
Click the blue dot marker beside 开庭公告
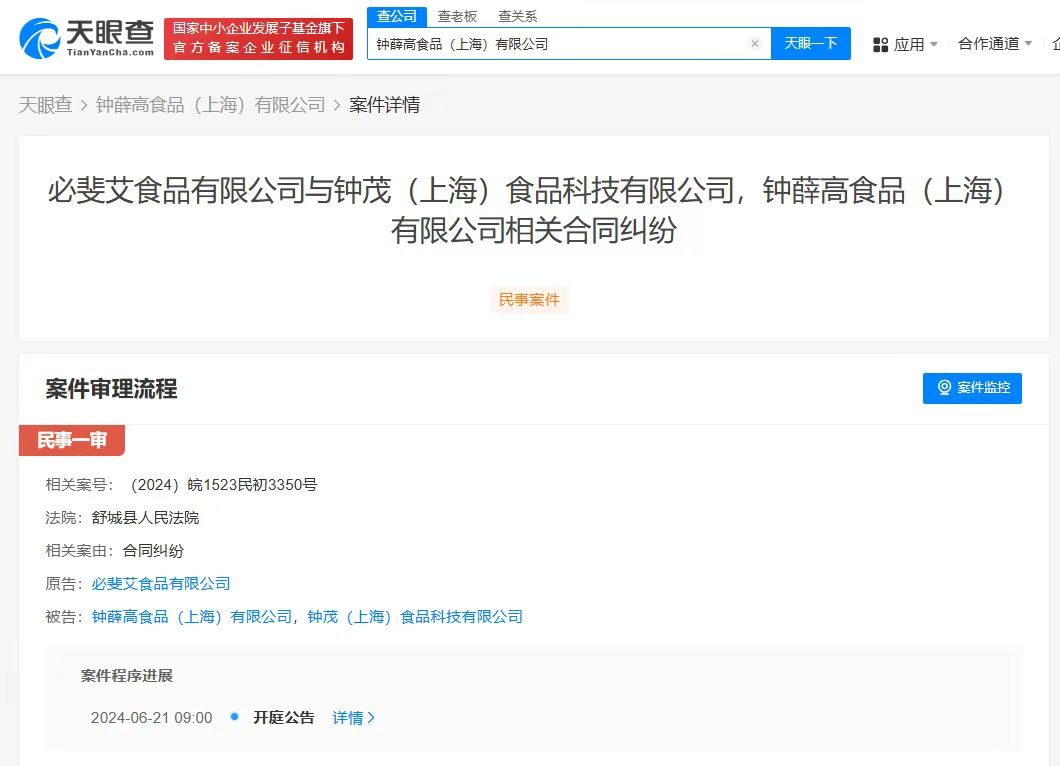233,717
